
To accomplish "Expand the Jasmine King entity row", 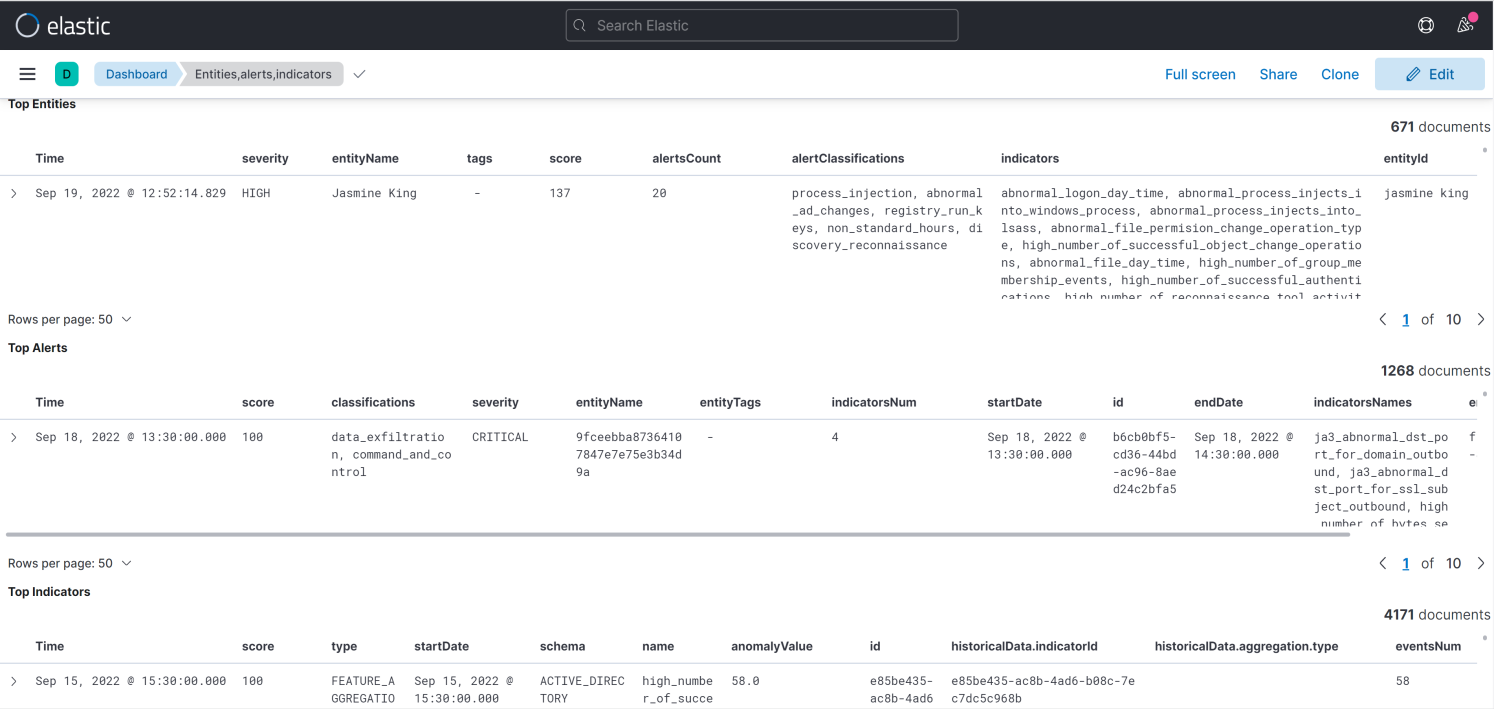I will click(x=13, y=192).
